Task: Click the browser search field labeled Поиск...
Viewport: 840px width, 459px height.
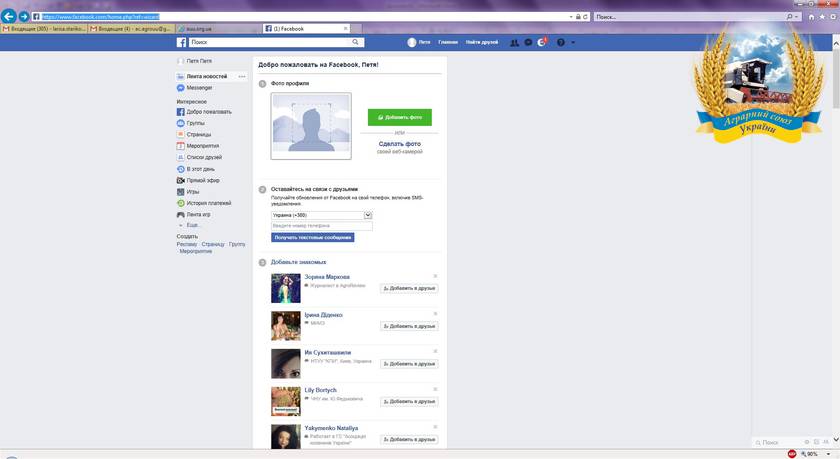Action: coord(689,17)
